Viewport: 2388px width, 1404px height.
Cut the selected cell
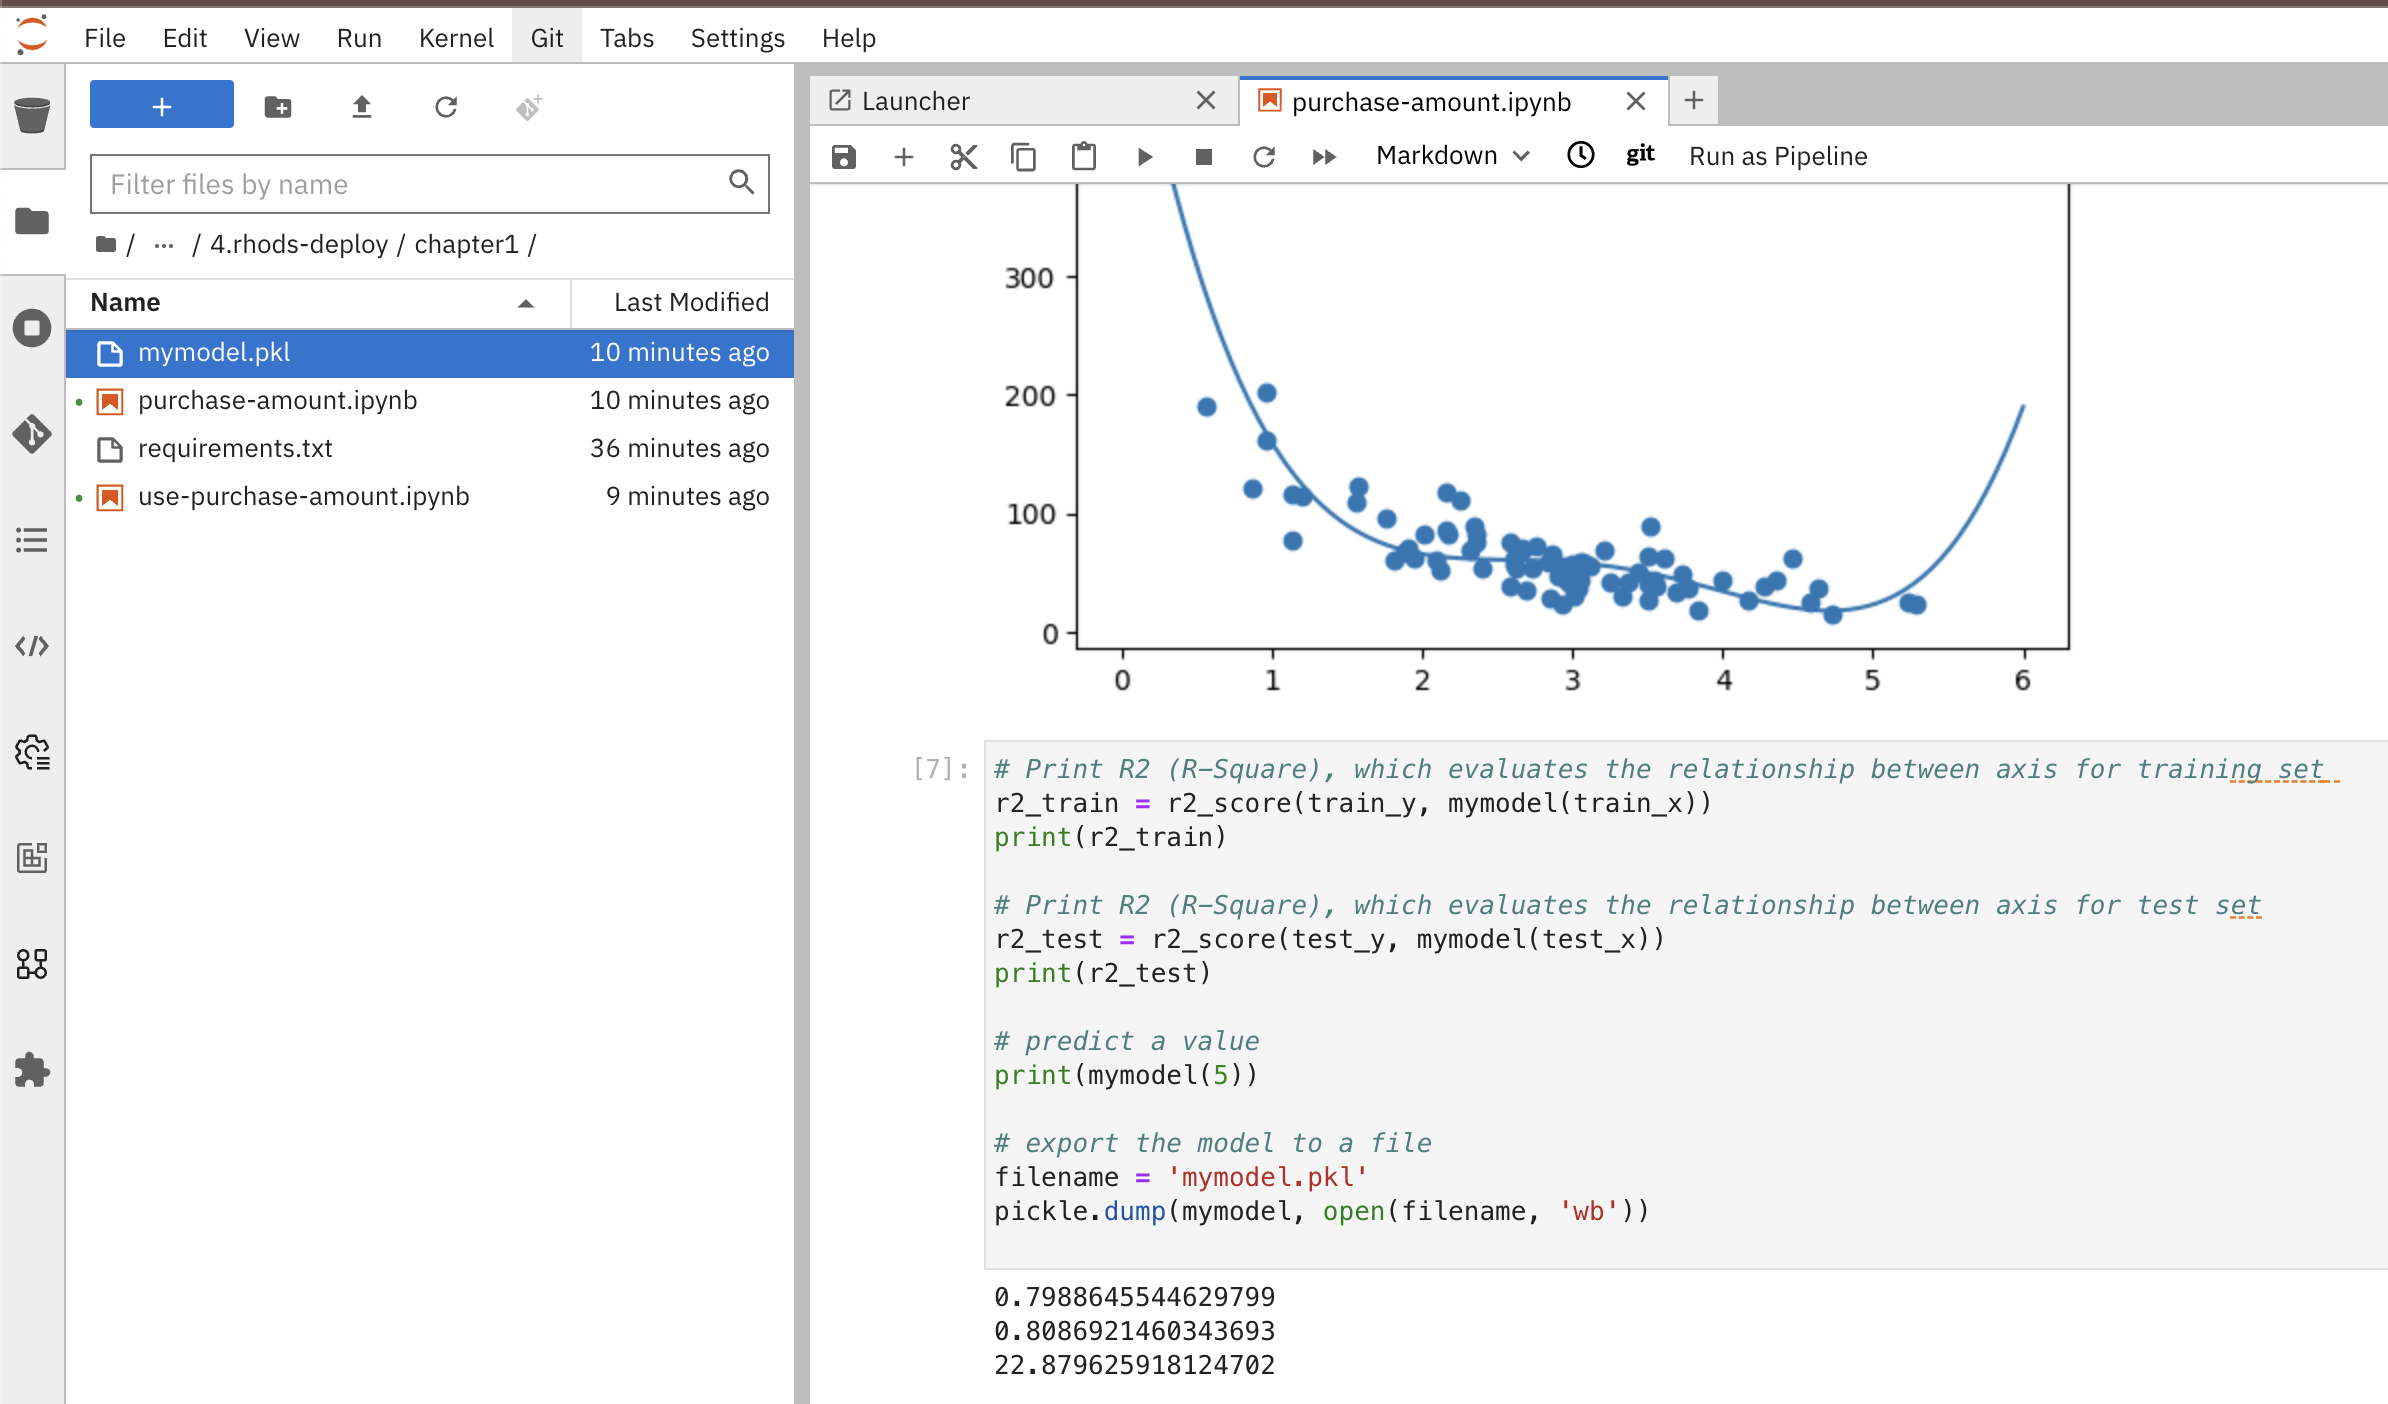[964, 157]
